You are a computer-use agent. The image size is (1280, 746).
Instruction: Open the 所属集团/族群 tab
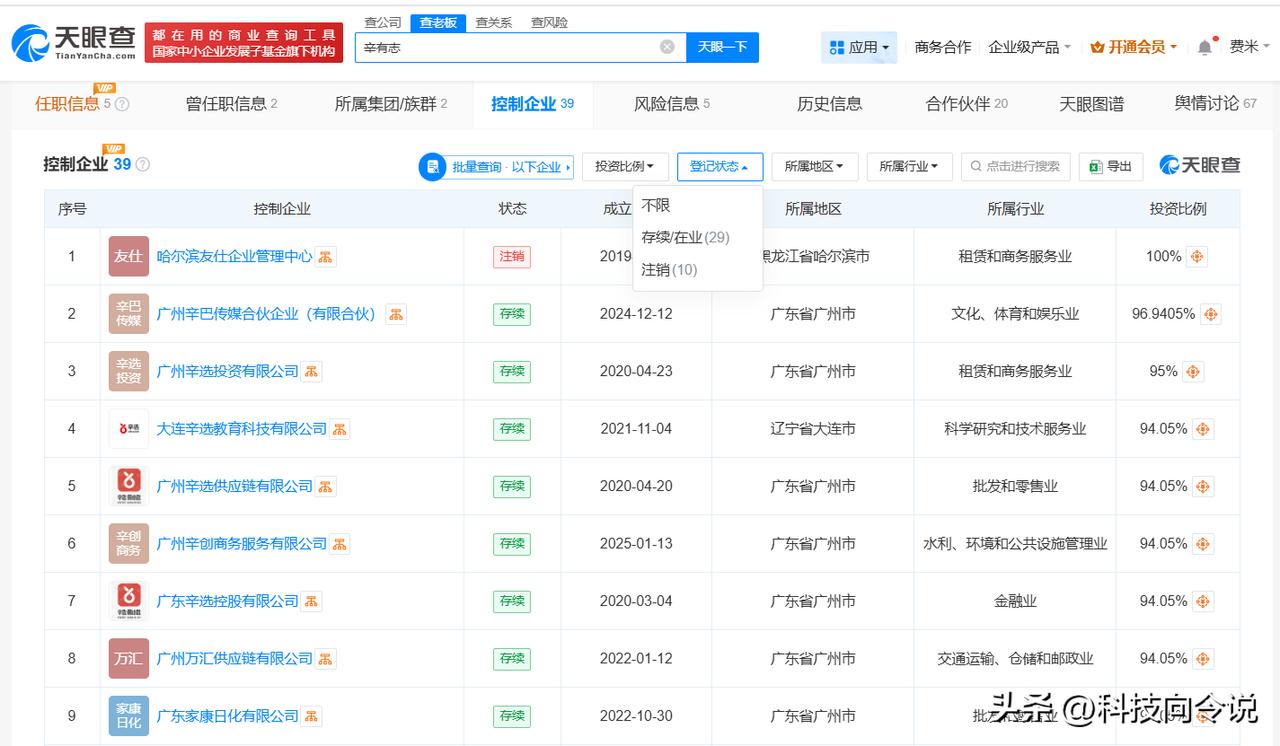(x=391, y=104)
